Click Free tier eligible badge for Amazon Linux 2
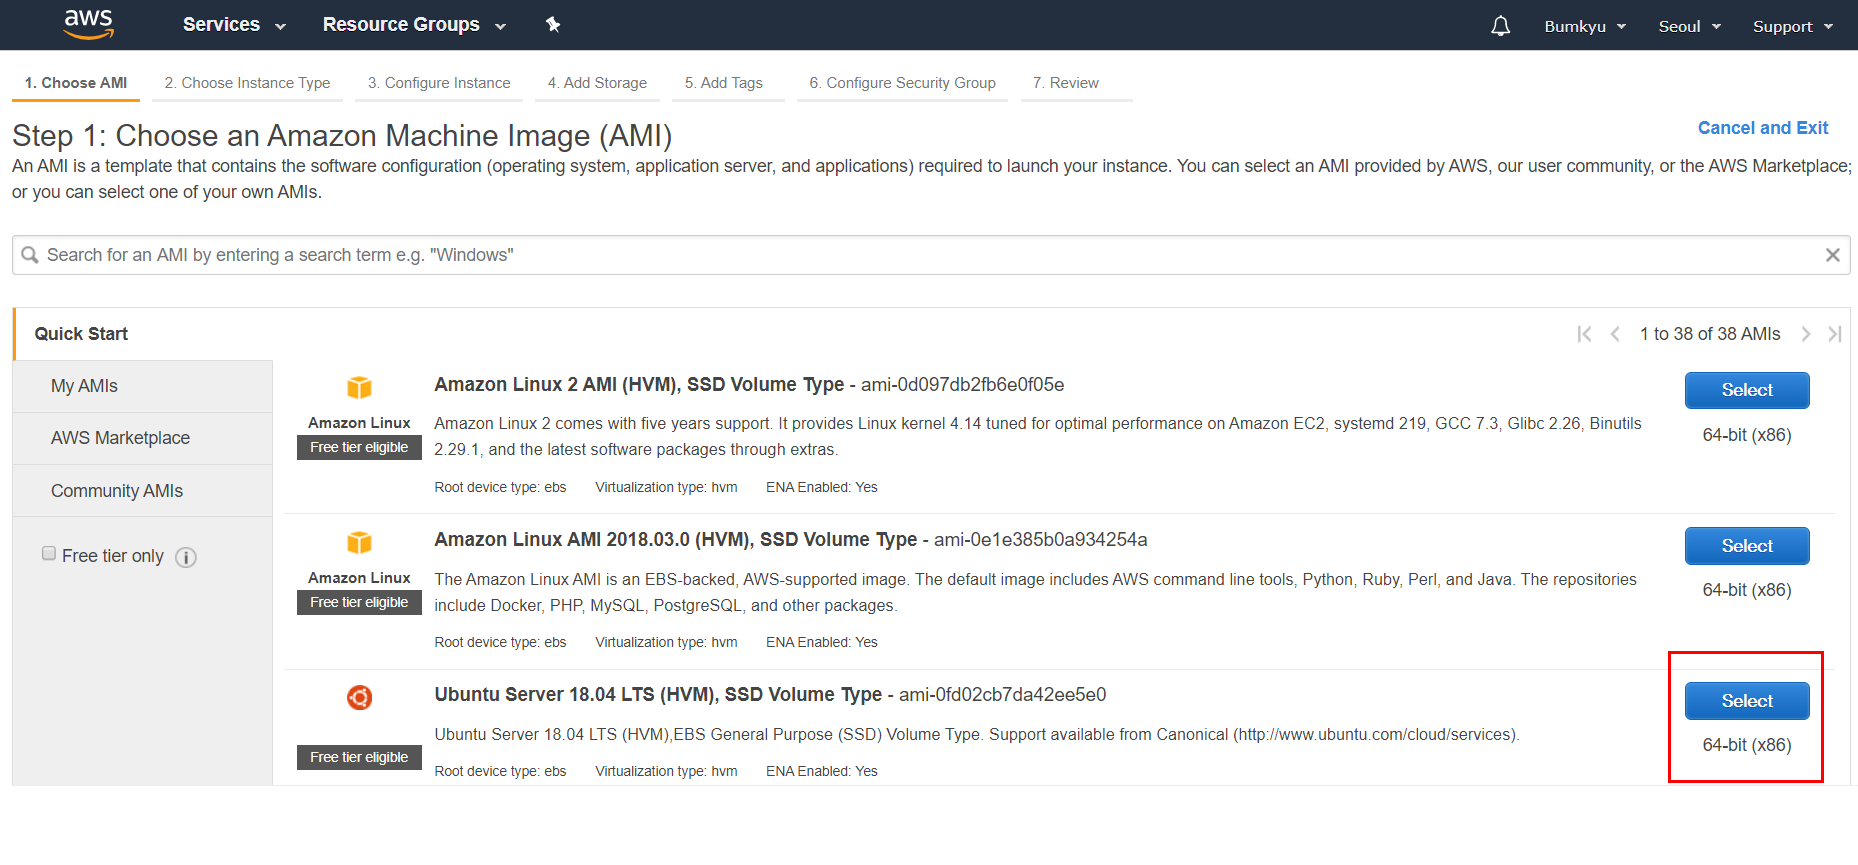1858x865 pixels. [359, 447]
